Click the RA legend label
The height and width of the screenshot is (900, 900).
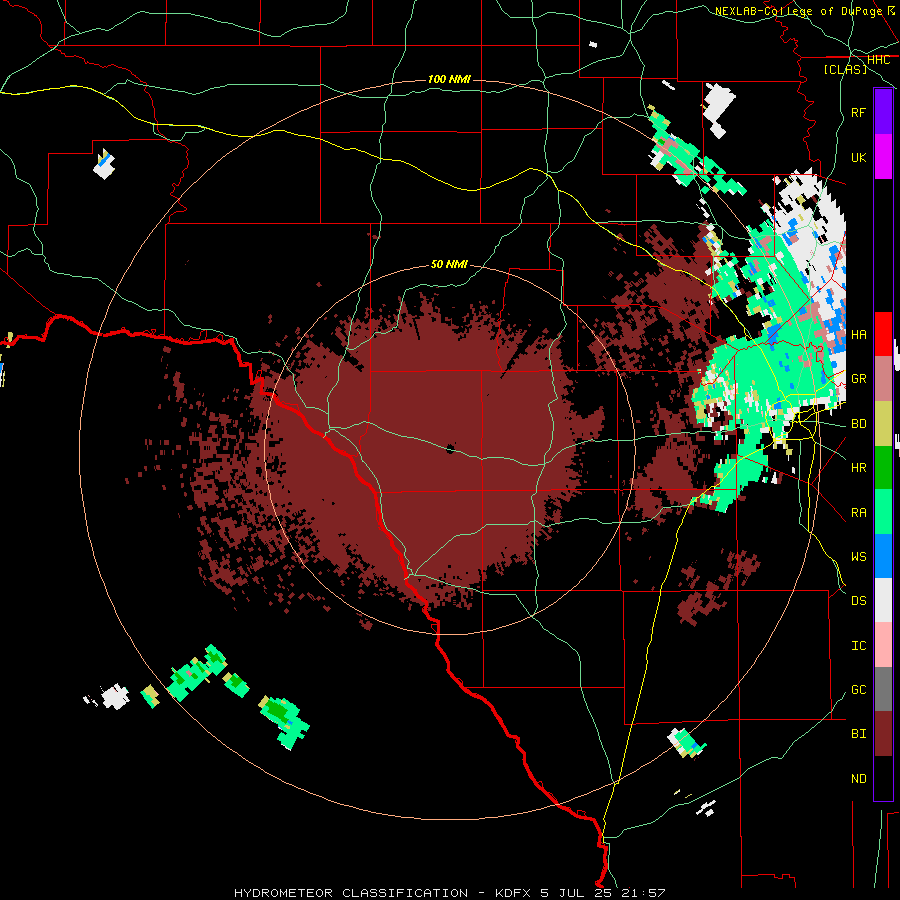(x=859, y=512)
